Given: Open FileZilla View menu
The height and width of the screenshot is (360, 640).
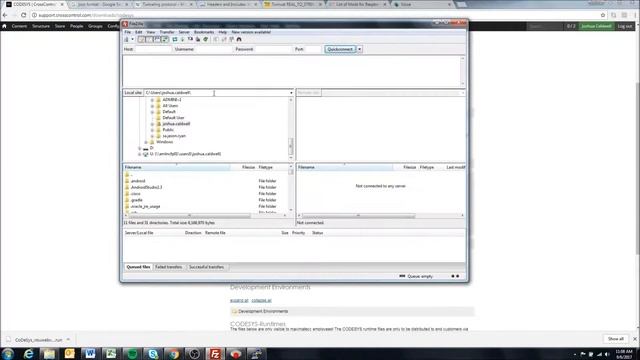Looking at the screenshot, I should (x=151, y=32).
